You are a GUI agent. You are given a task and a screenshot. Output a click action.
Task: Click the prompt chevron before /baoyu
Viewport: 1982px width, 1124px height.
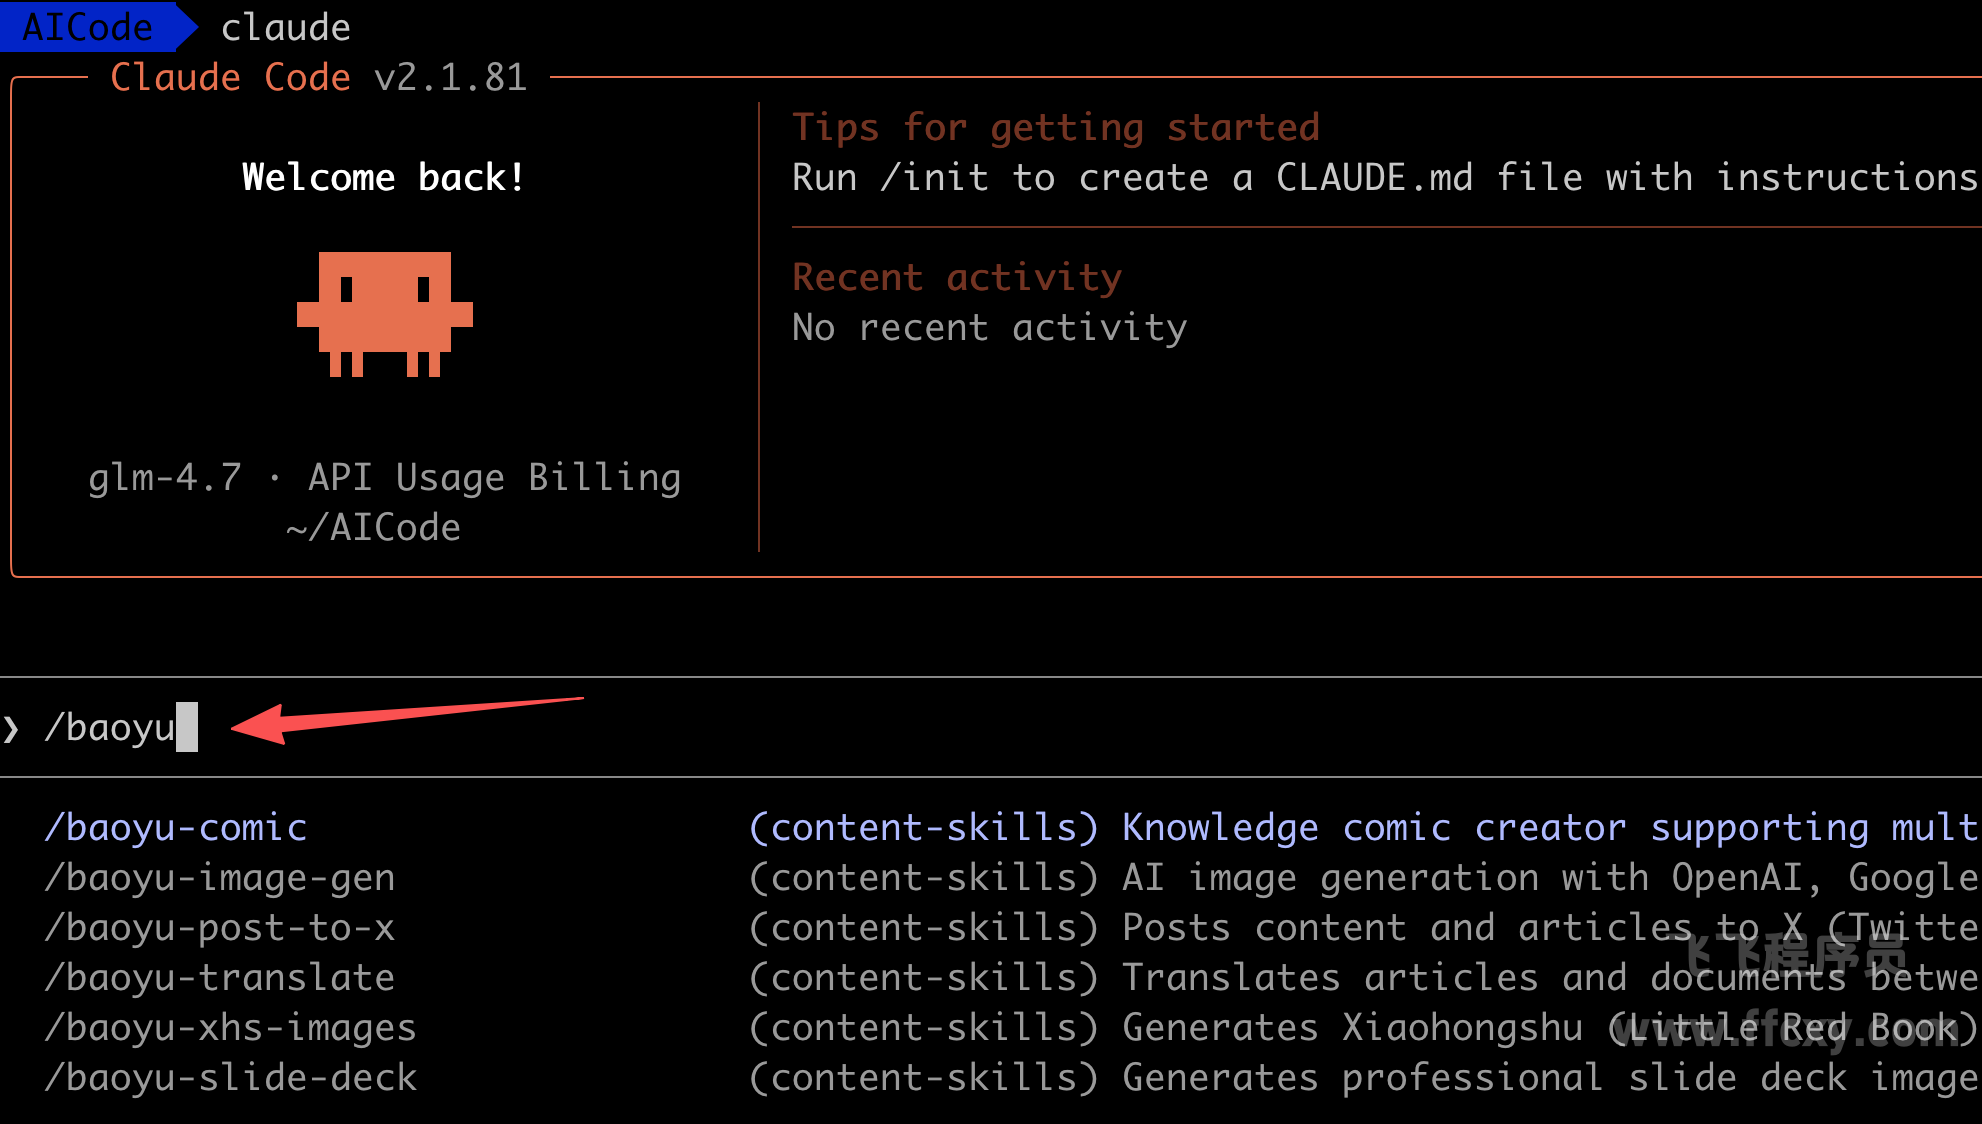tap(11, 728)
